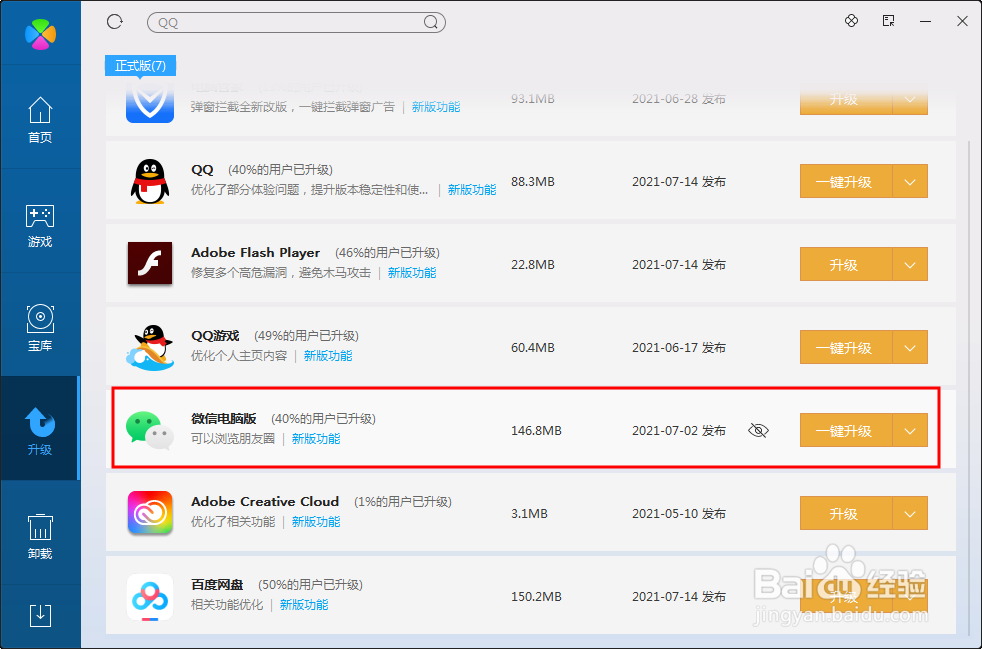Screen dimensions: 982x649
Task: Click the 微信电脑版 name text
Action: click(224, 418)
